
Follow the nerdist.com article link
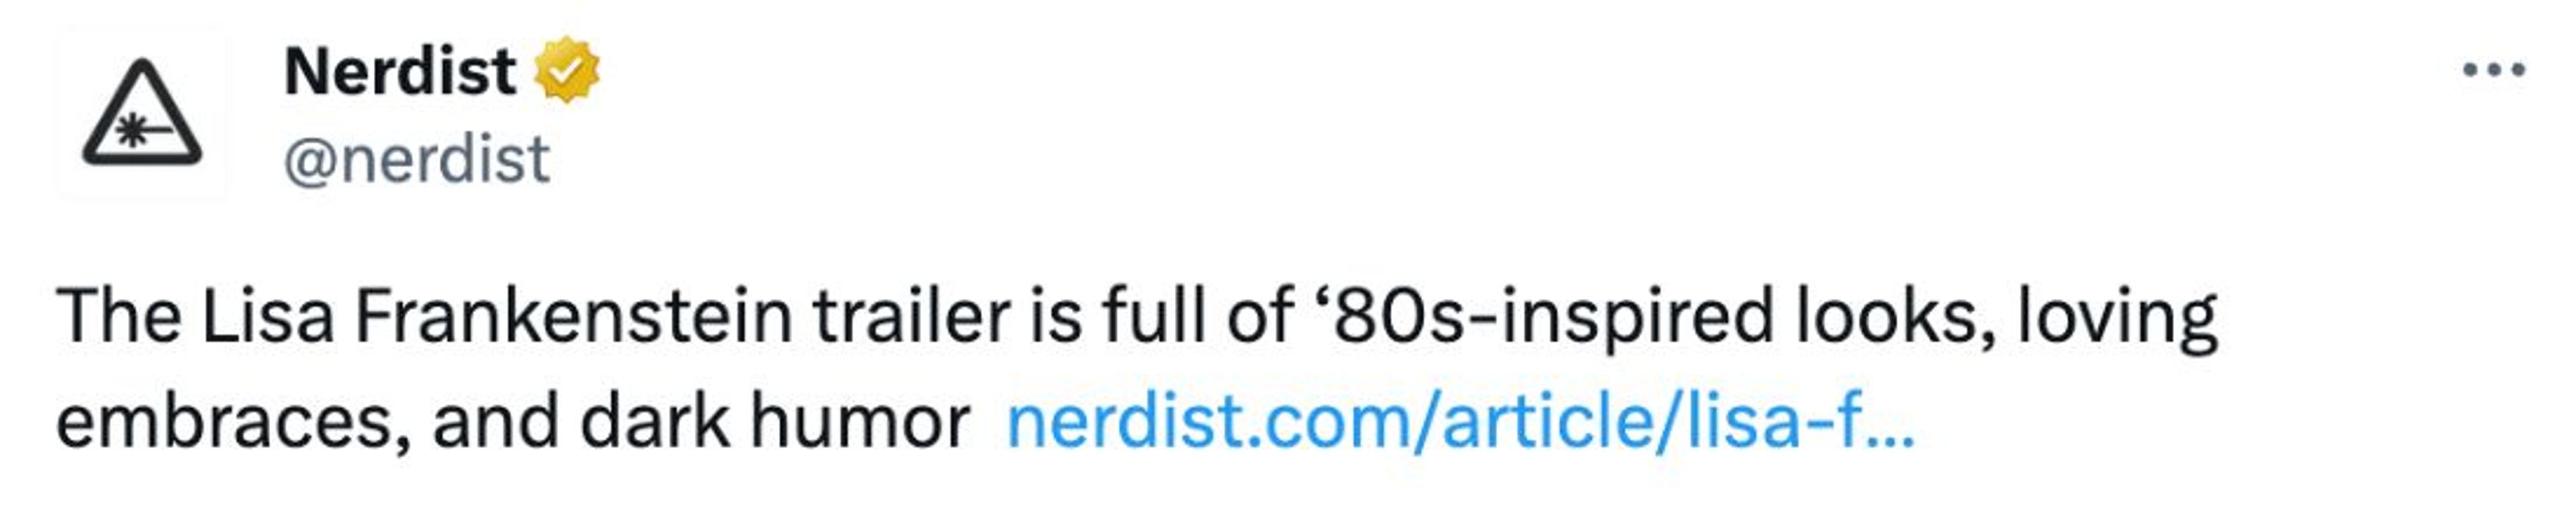pyautogui.click(x=1459, y=422)
